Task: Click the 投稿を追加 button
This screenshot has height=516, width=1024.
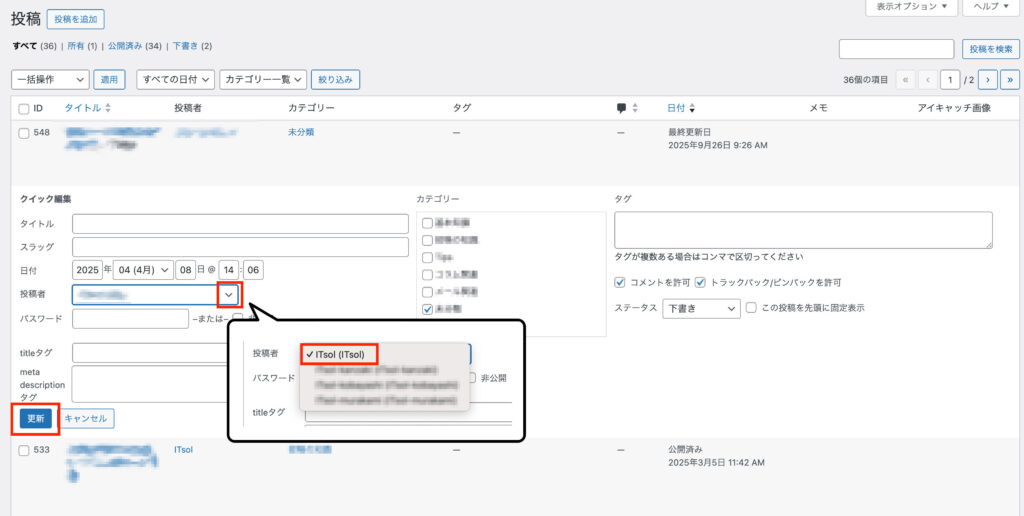Action: pos(75,19)
